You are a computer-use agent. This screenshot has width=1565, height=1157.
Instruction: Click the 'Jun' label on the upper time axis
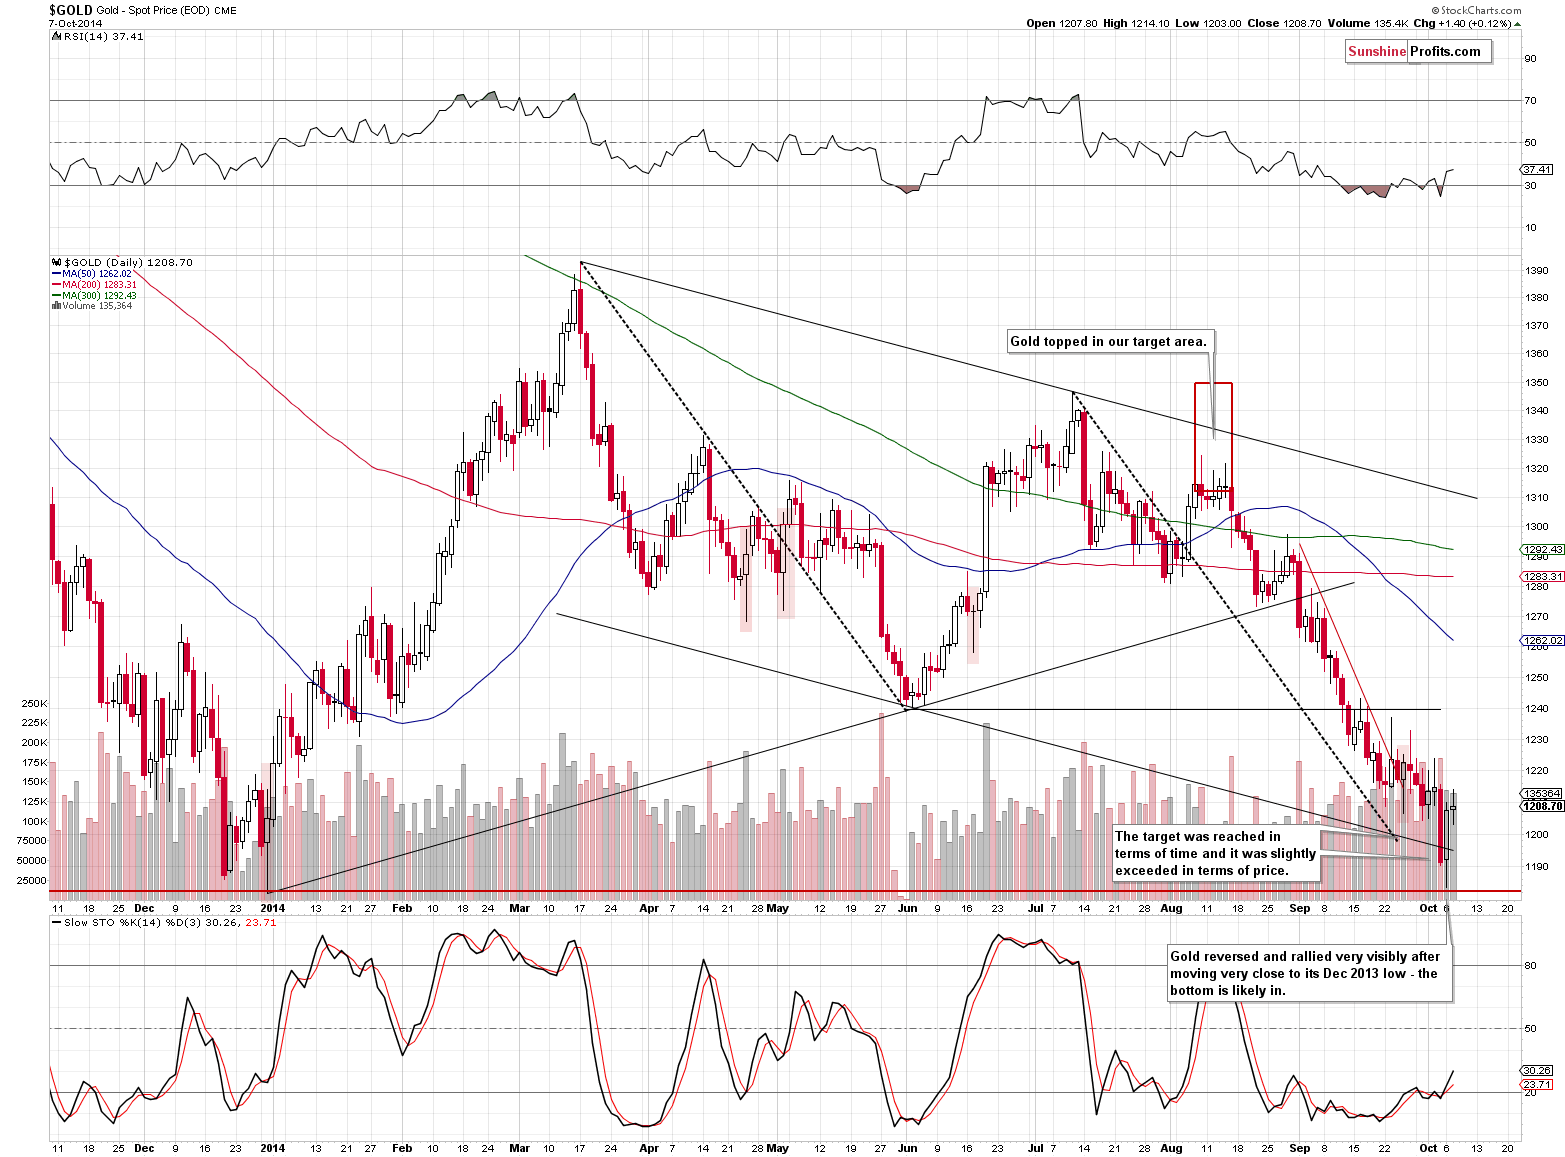click(x=907, y=909)
